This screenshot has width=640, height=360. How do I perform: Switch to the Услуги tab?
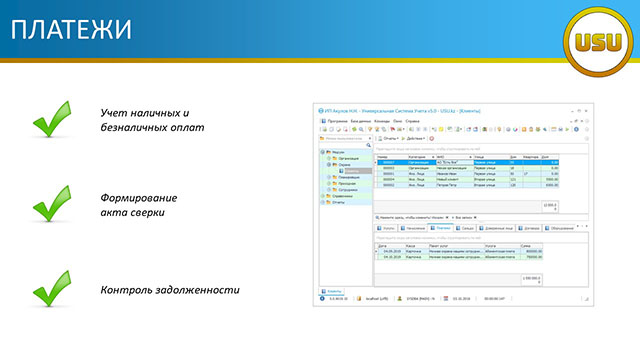click(386, 228)
